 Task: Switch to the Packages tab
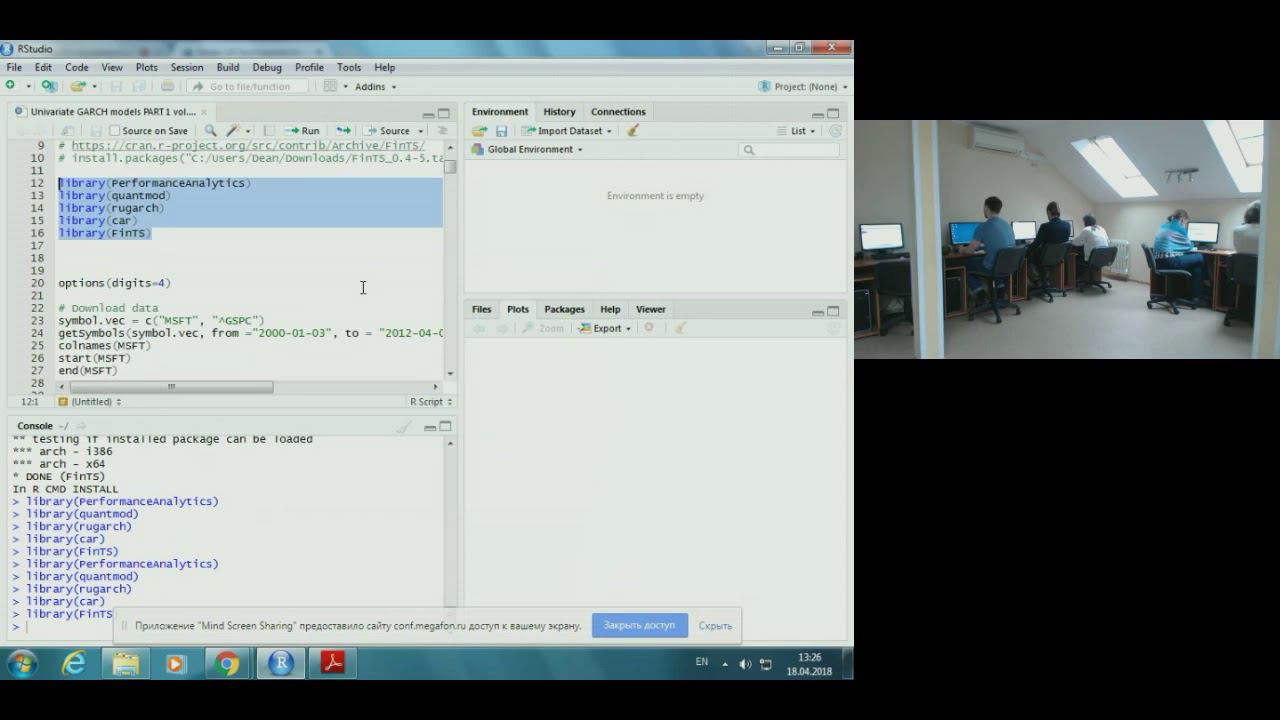point(564,309)
